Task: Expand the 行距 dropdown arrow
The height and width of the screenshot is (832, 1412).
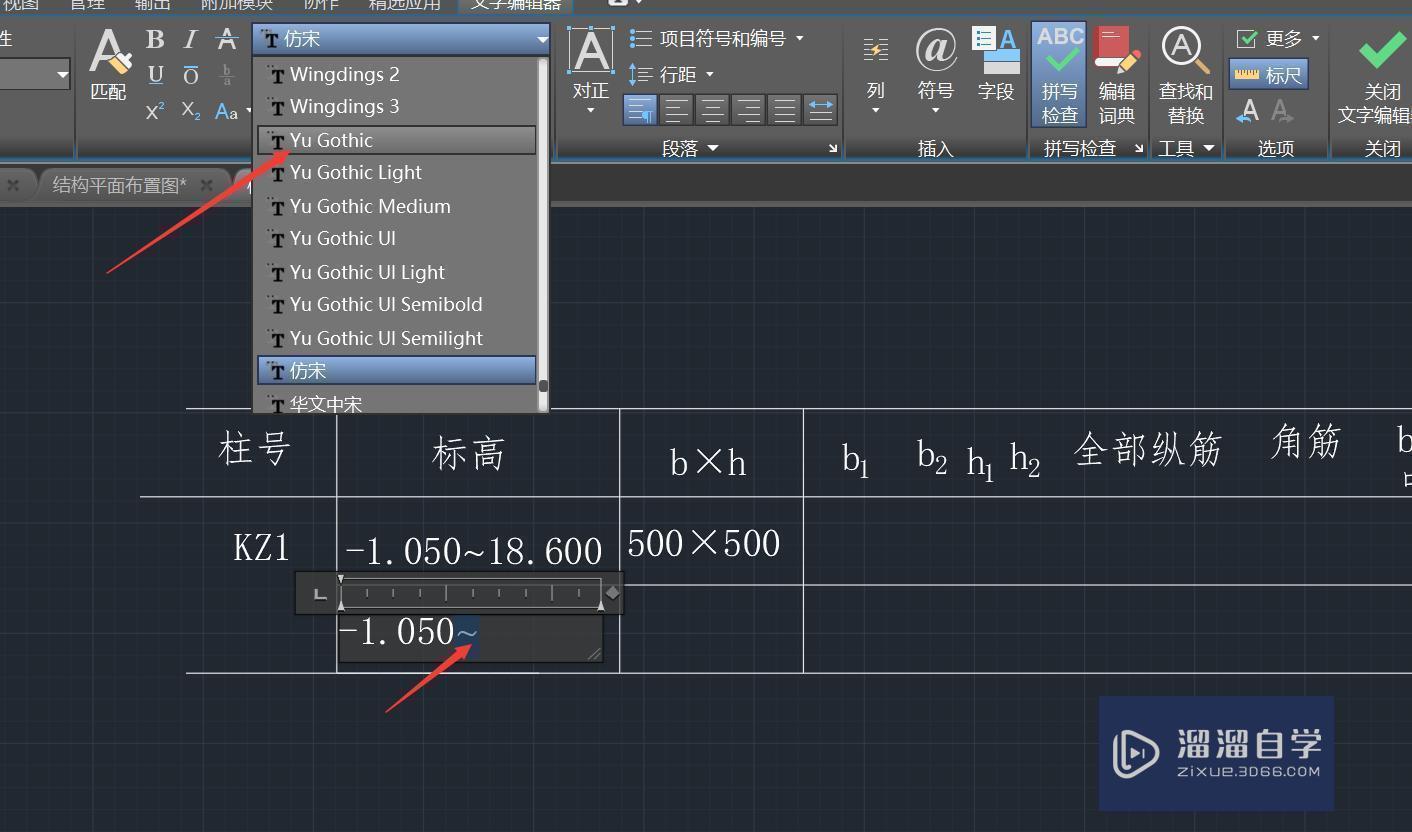Action: (710, 75)
